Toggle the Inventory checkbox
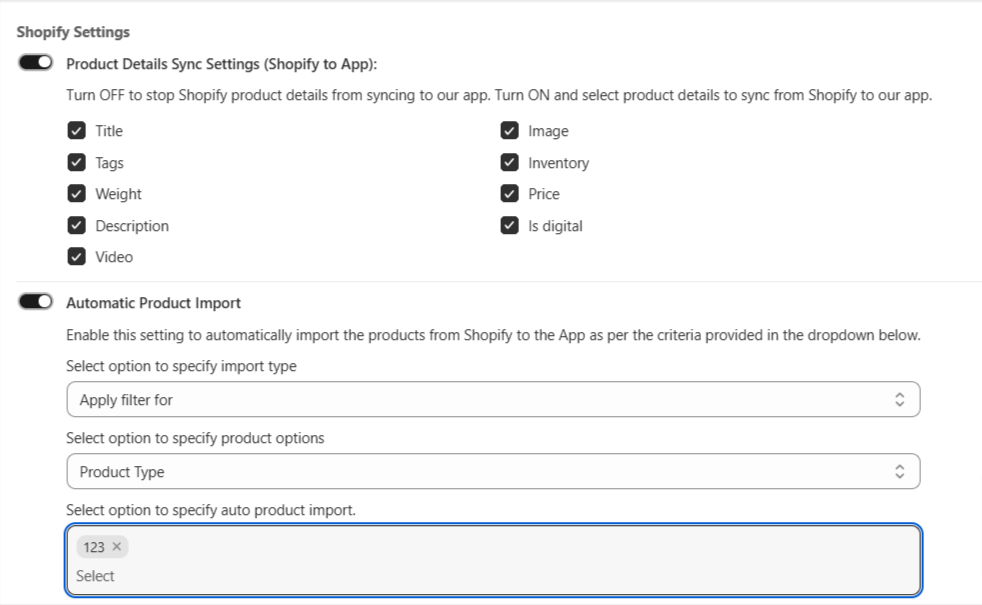 (509, 162)
